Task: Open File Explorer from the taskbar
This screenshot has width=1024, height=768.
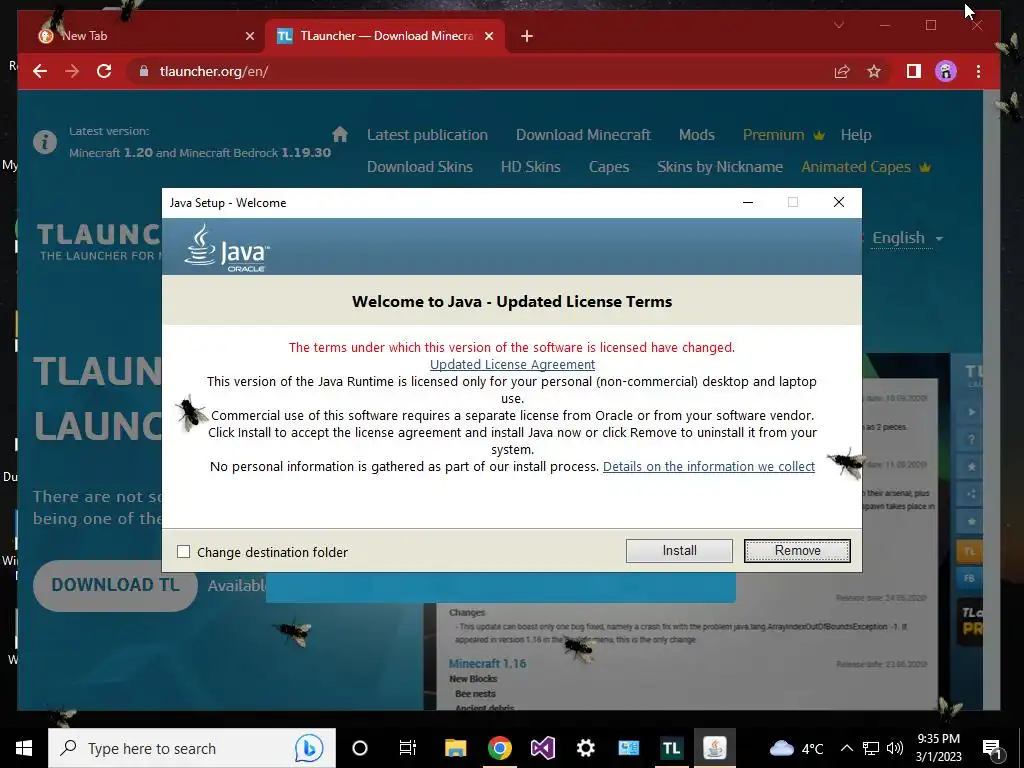Action: (455, 748)
